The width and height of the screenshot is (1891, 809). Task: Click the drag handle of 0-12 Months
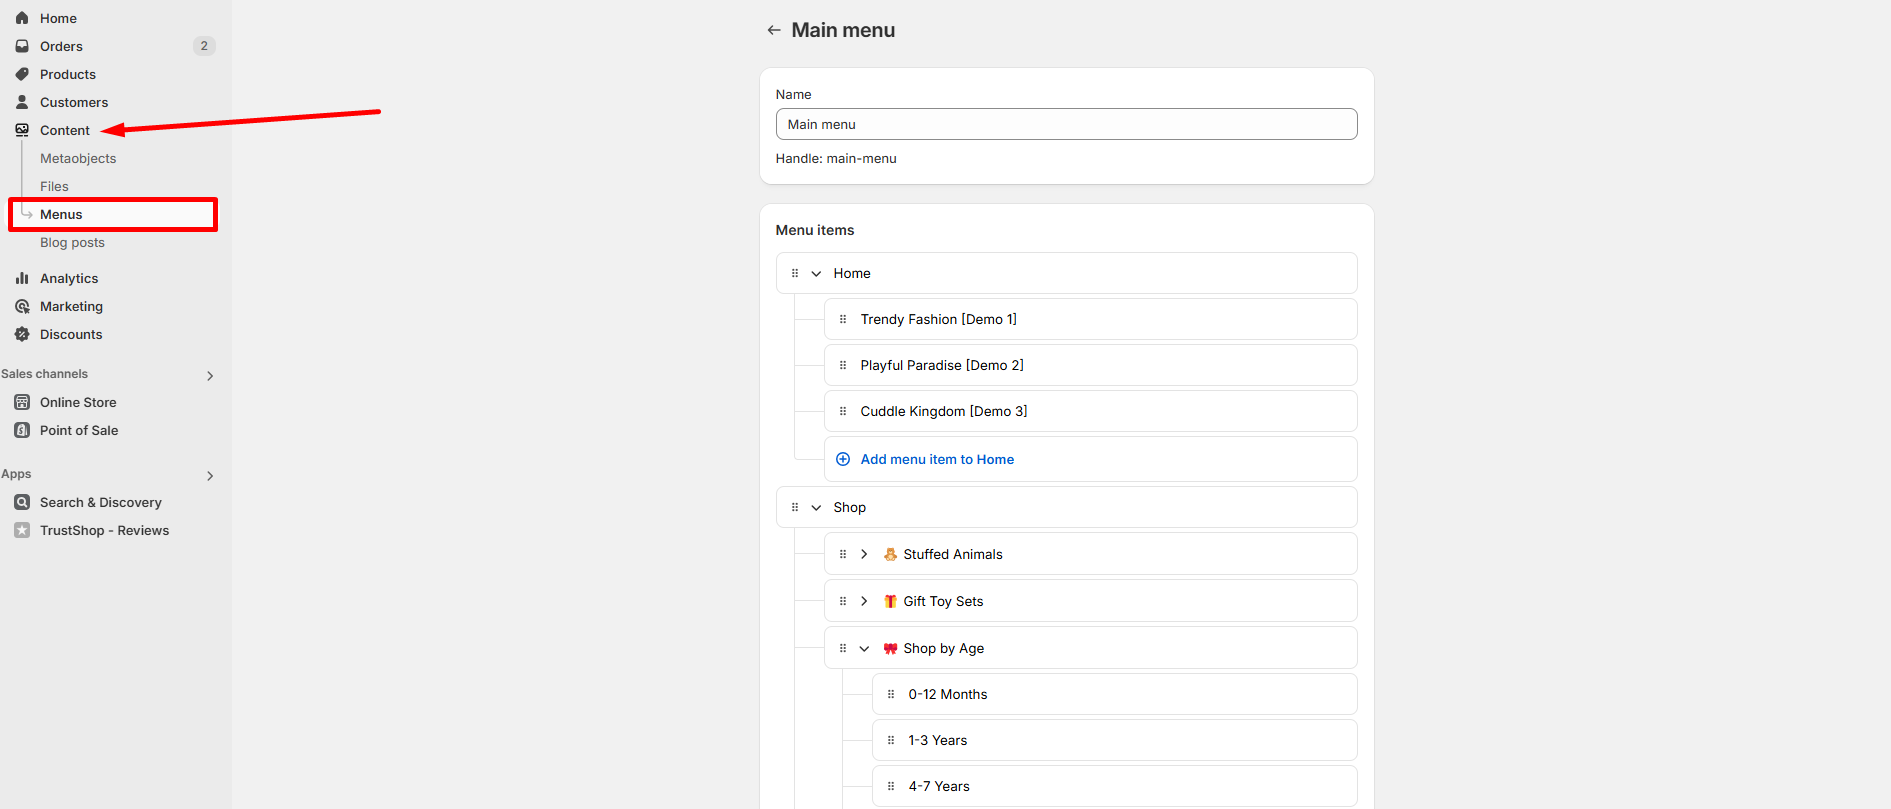[891, 694]
